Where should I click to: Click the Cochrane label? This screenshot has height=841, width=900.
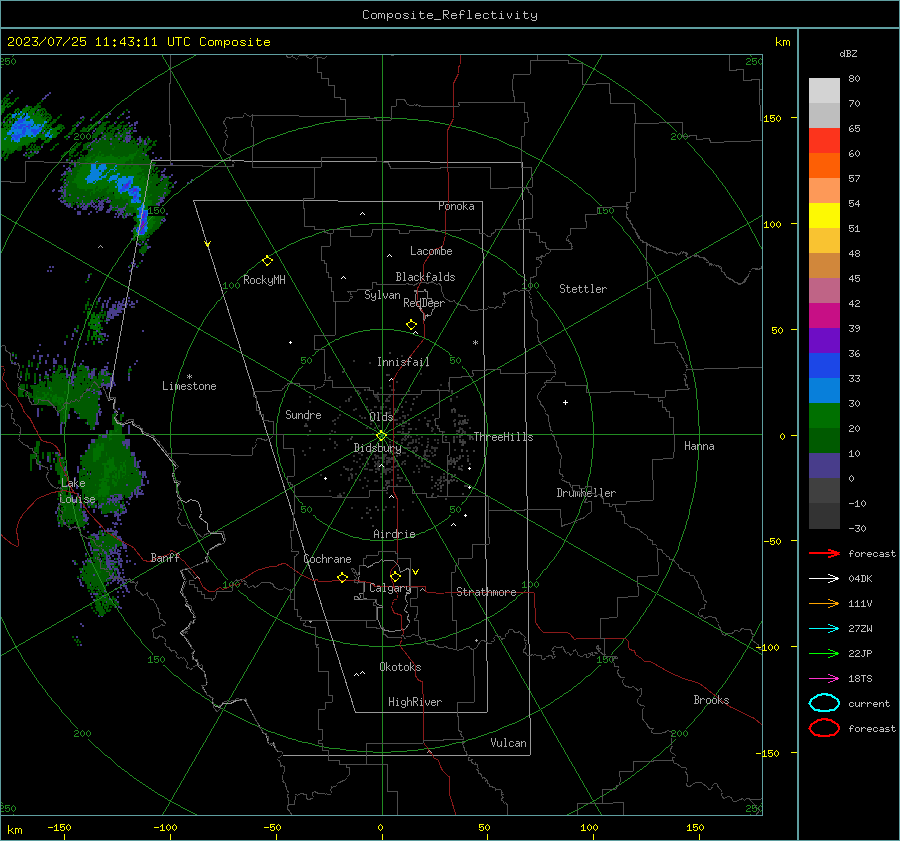[327, 559]
